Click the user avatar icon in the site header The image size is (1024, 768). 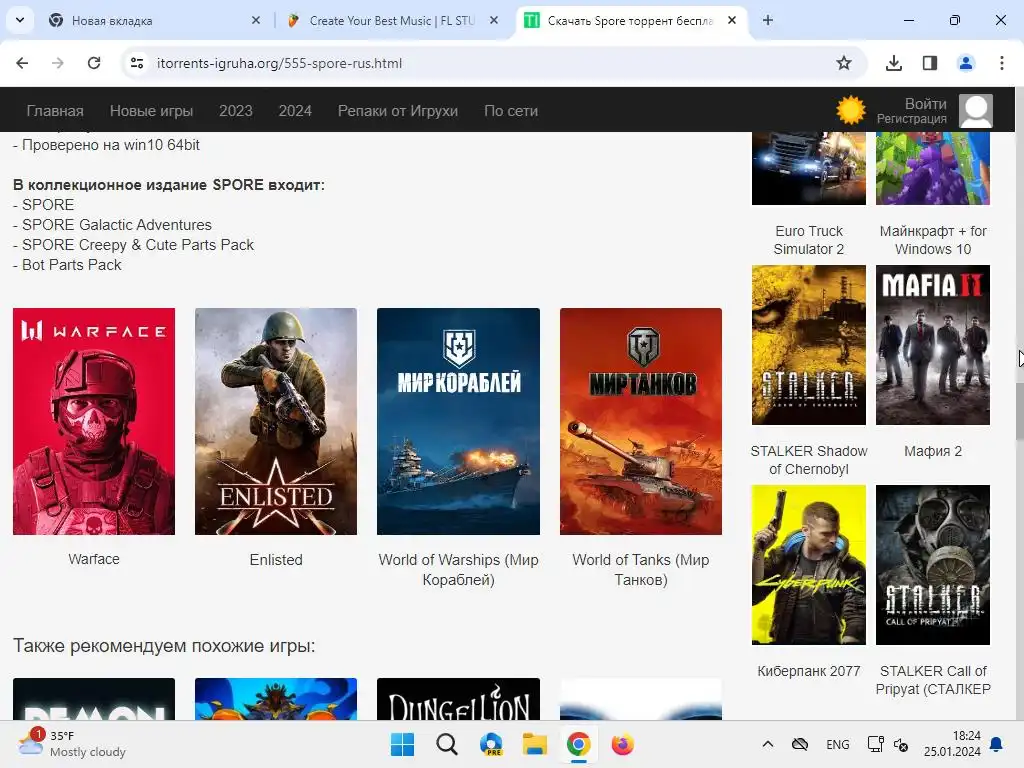coord(976,111)
